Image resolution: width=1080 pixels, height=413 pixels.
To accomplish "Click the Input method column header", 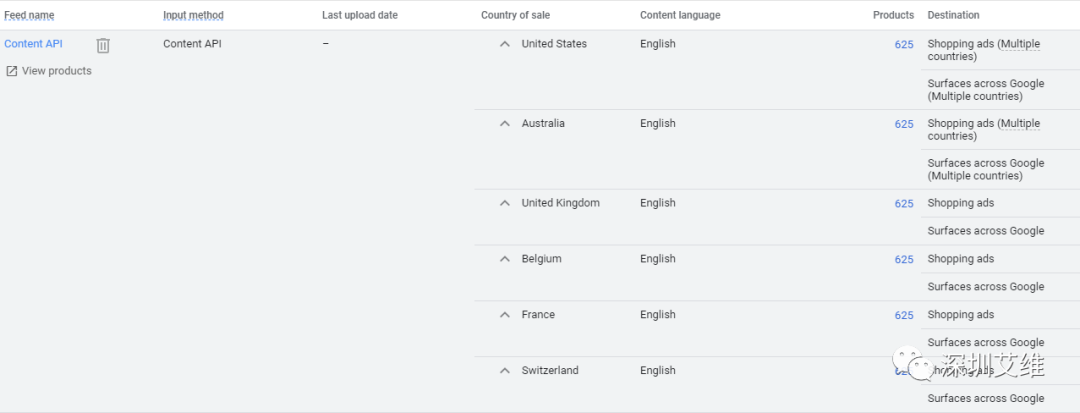I will pyautogui.click(x=193, y=15).
